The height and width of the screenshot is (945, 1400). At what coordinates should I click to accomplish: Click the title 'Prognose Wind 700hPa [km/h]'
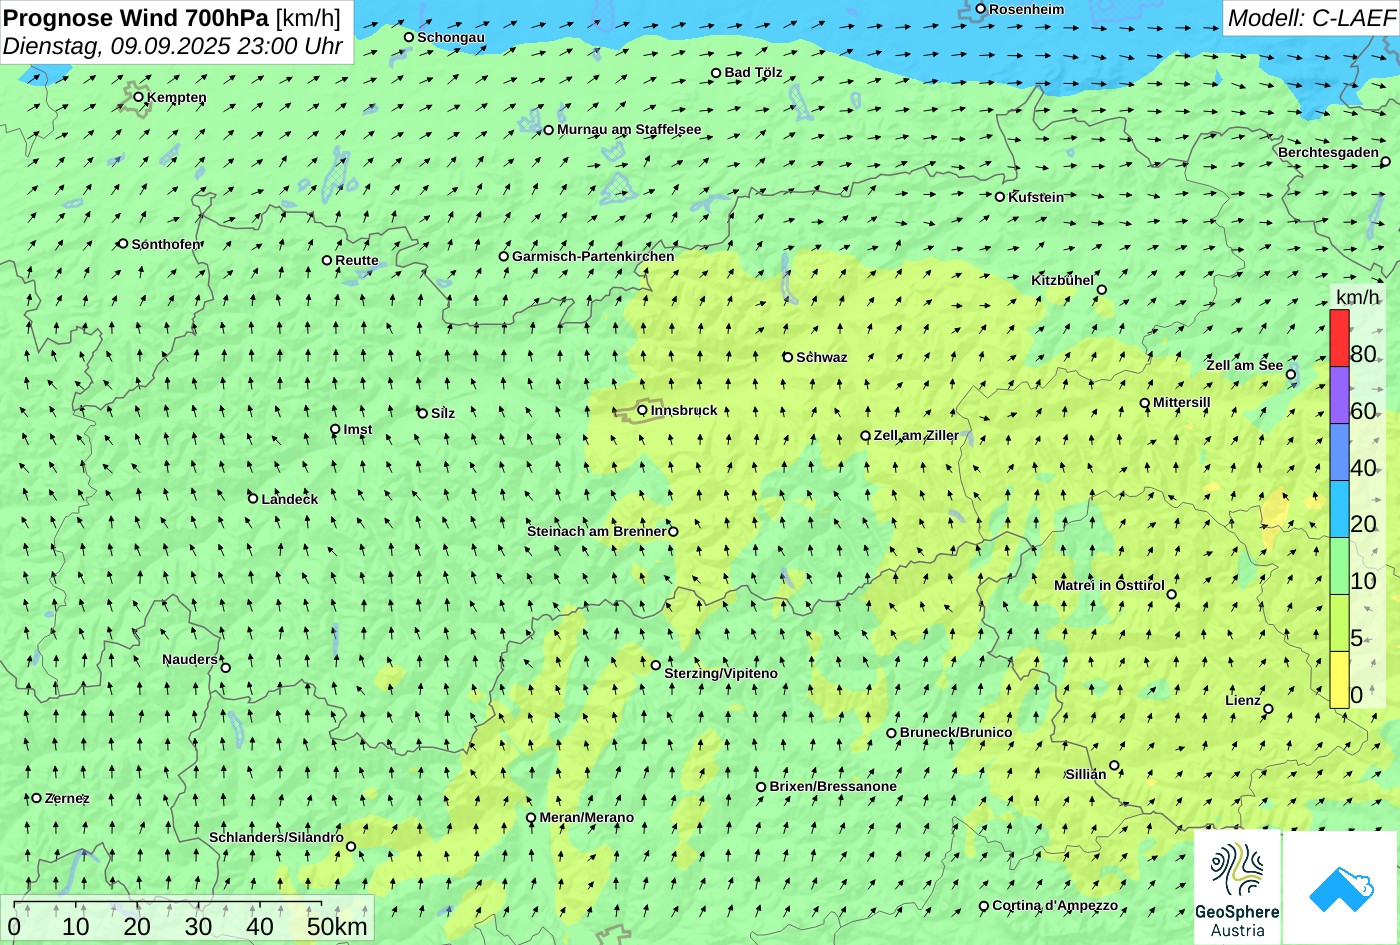[x=172, y=17]
